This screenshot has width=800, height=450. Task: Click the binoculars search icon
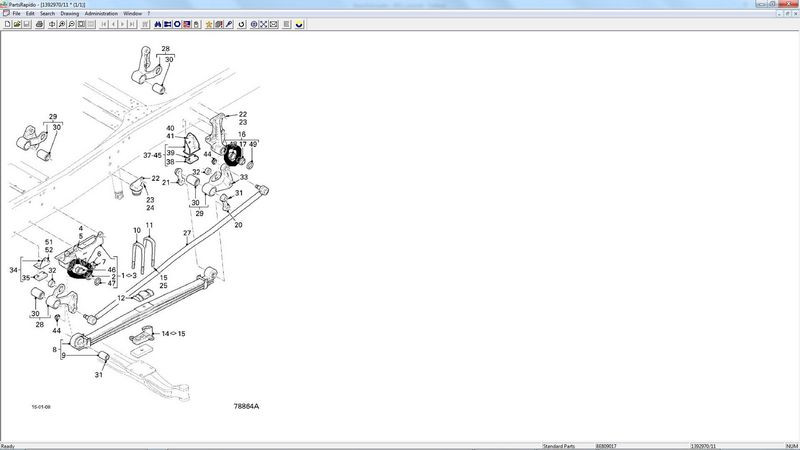(158, 24)
